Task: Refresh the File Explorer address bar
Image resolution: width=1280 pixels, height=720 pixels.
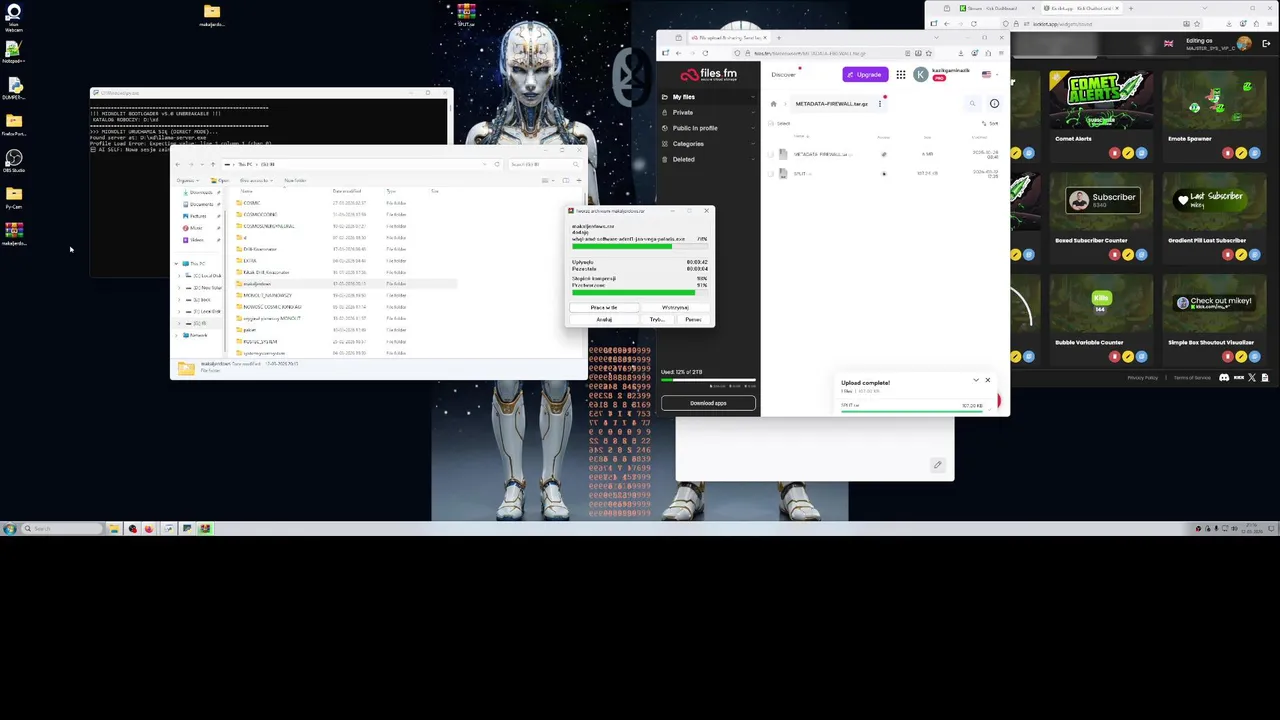Action: tap(497, 164)
